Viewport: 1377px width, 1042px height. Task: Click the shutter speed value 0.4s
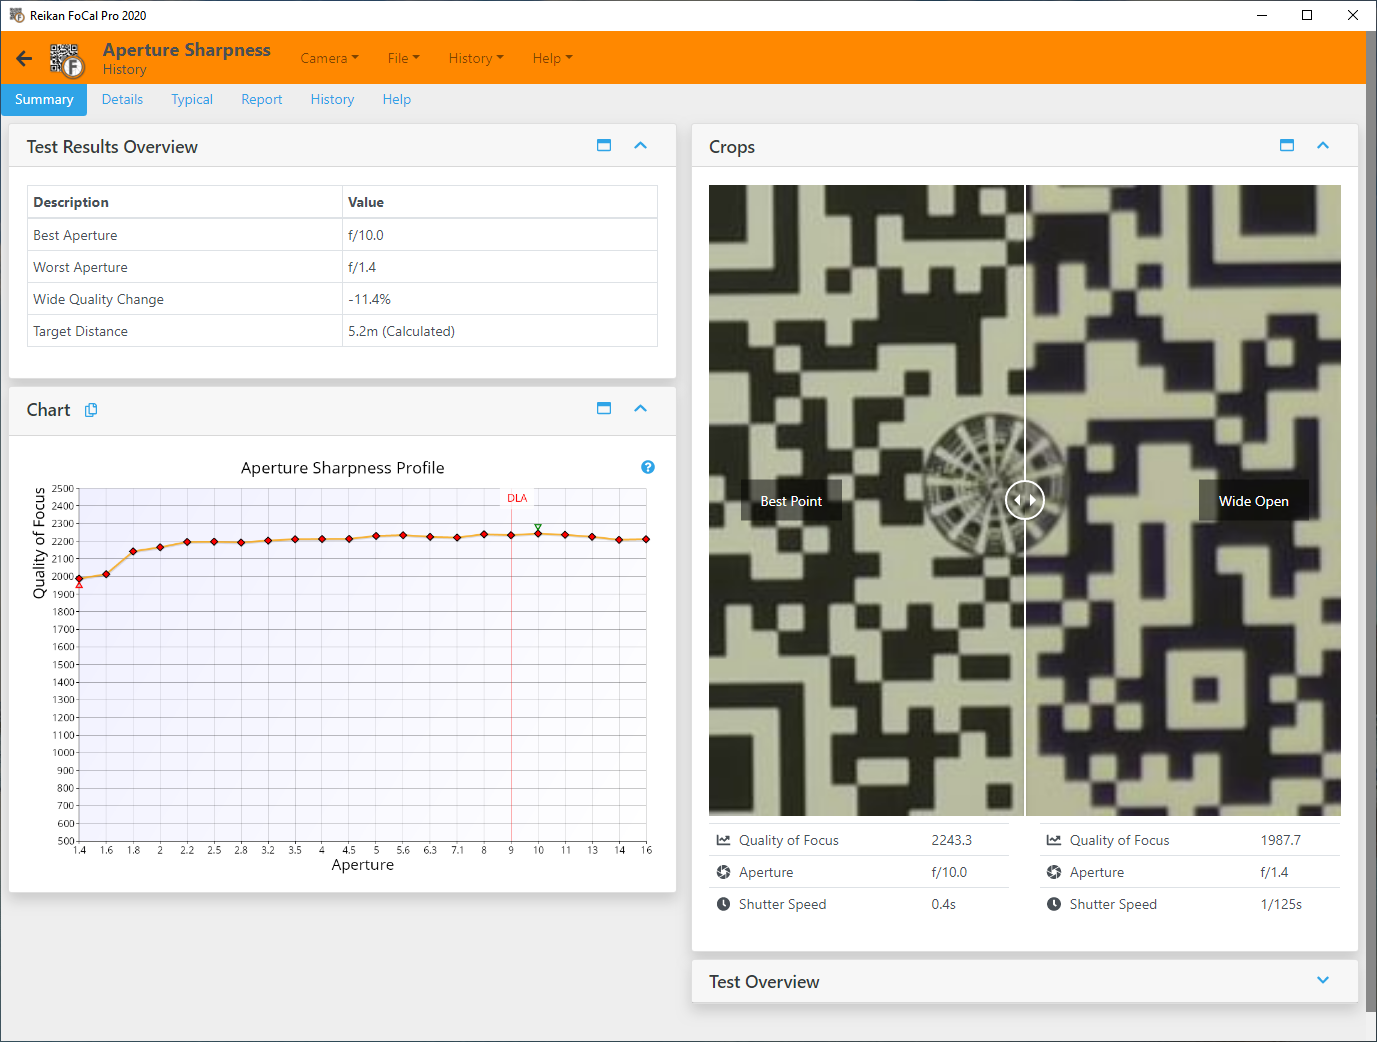click(x=944, y=904)
